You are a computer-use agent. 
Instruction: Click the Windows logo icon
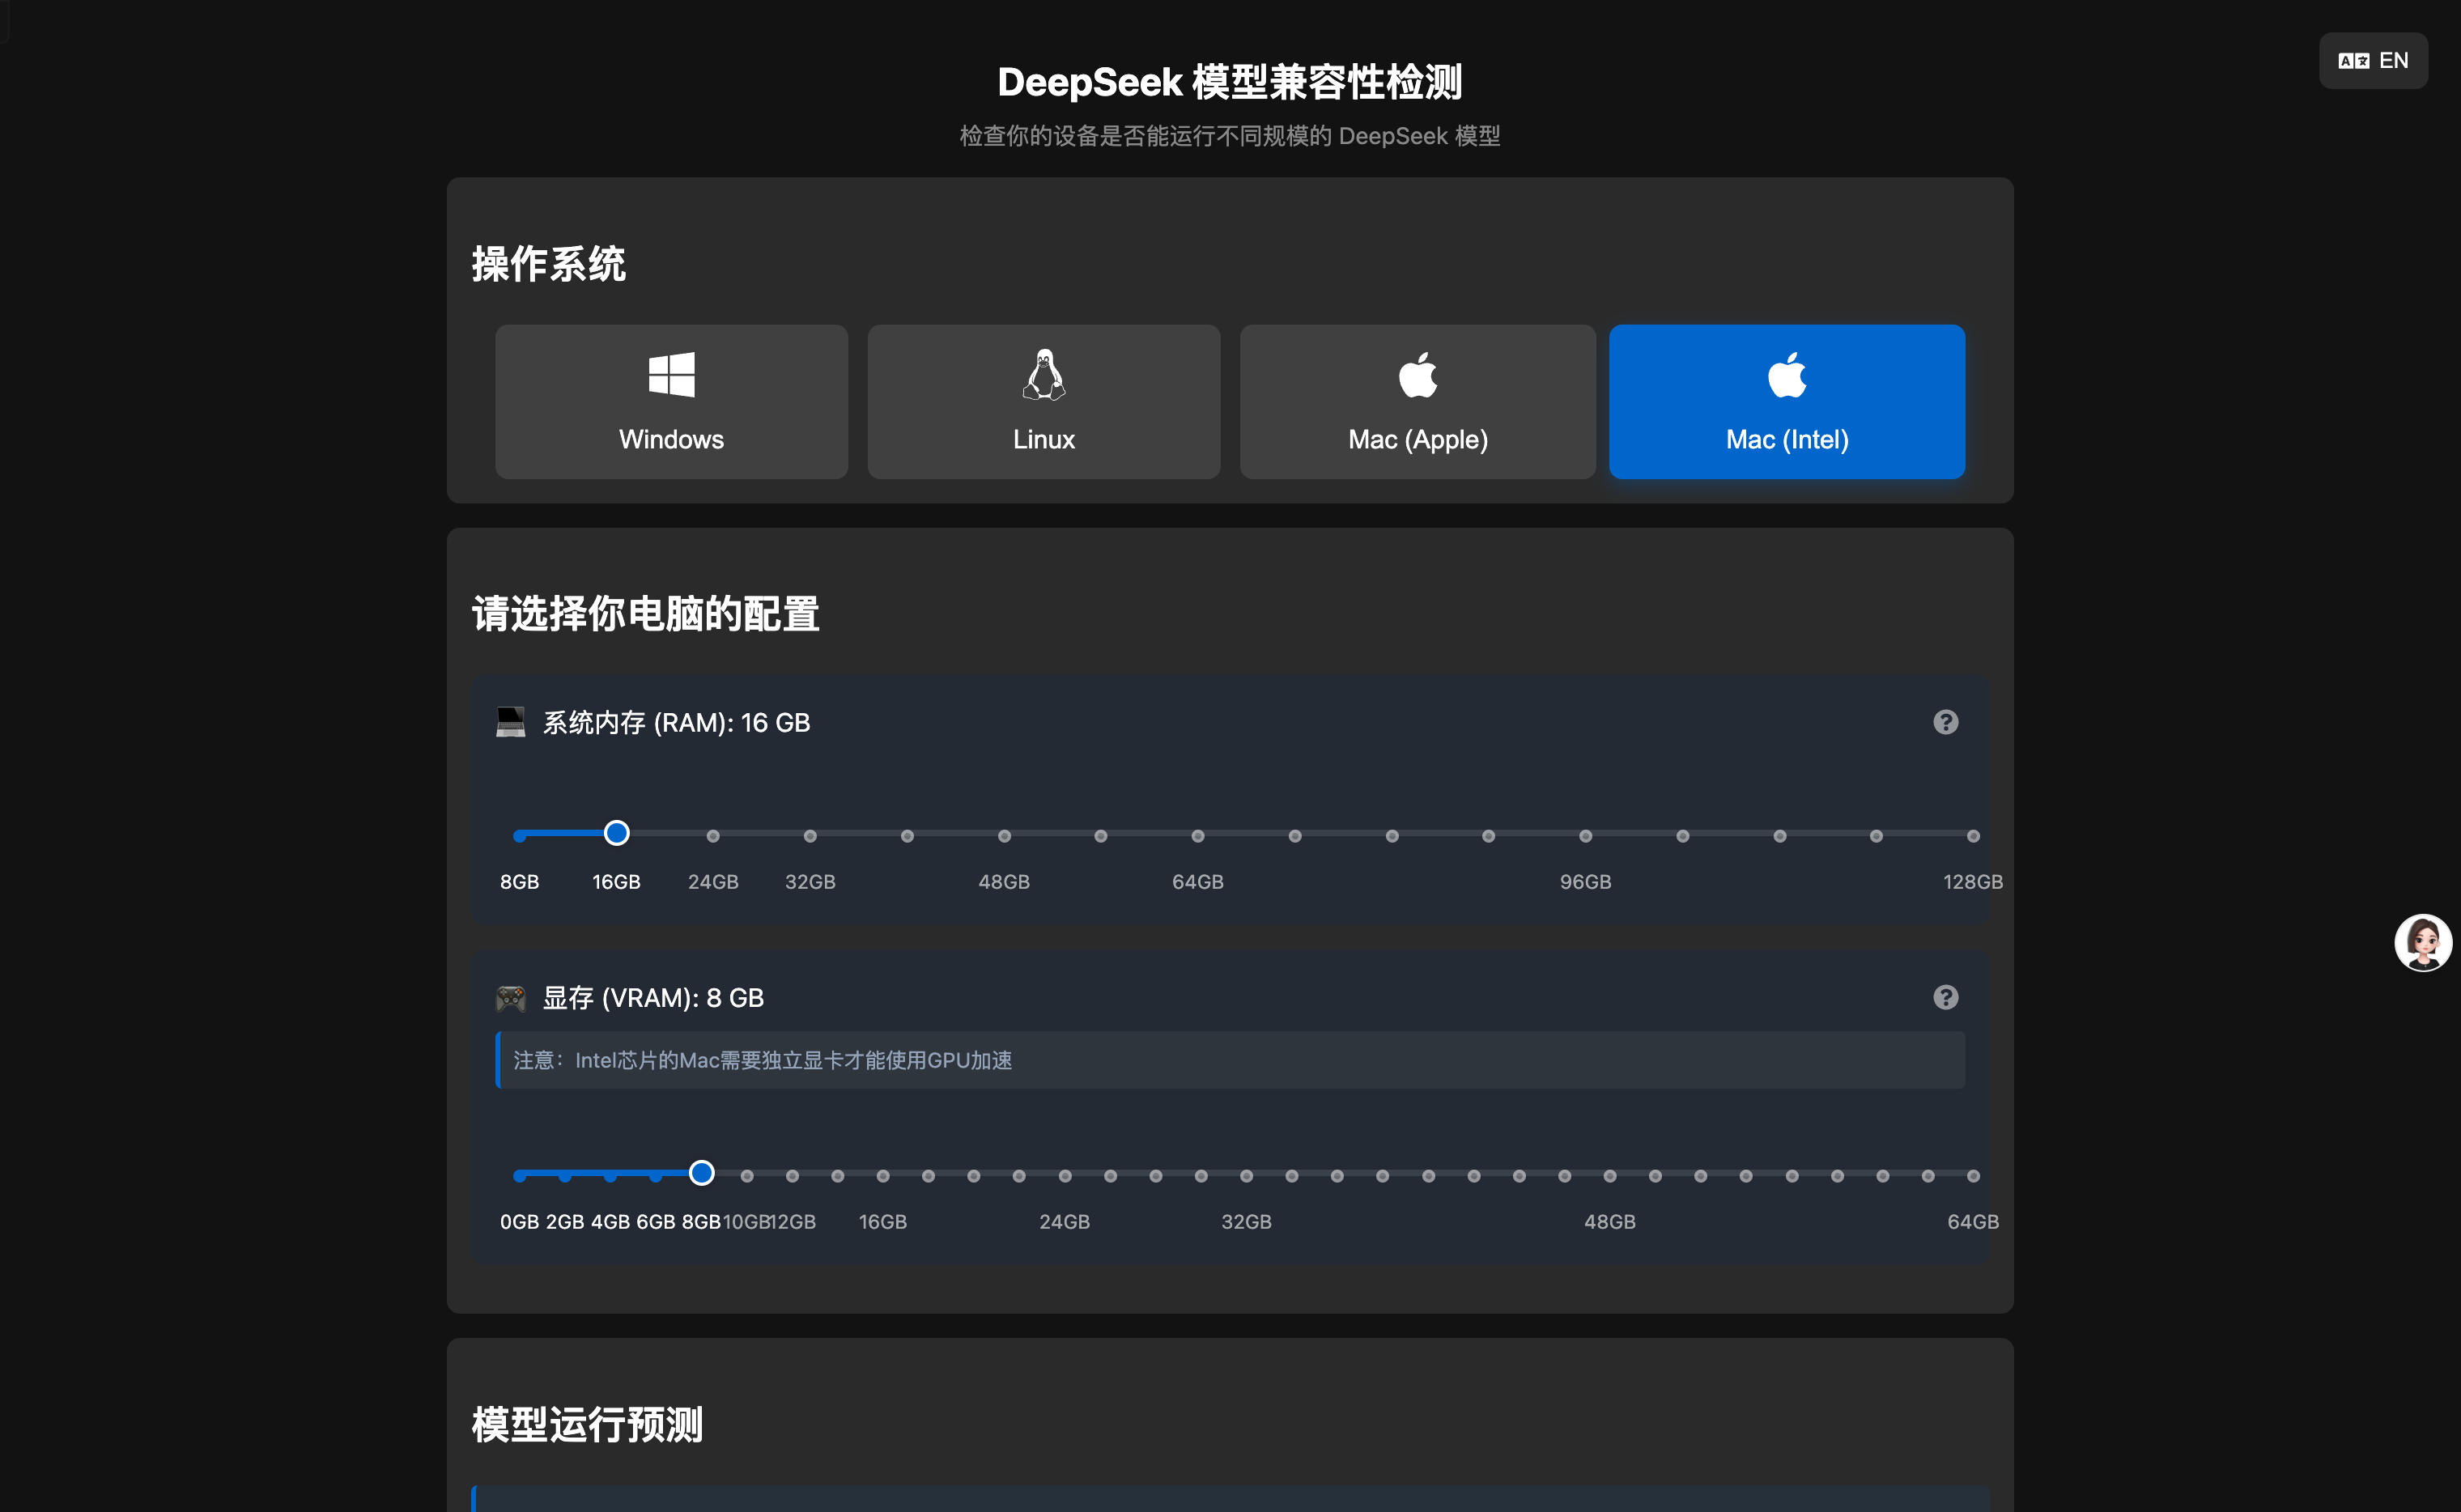(671, 375)
